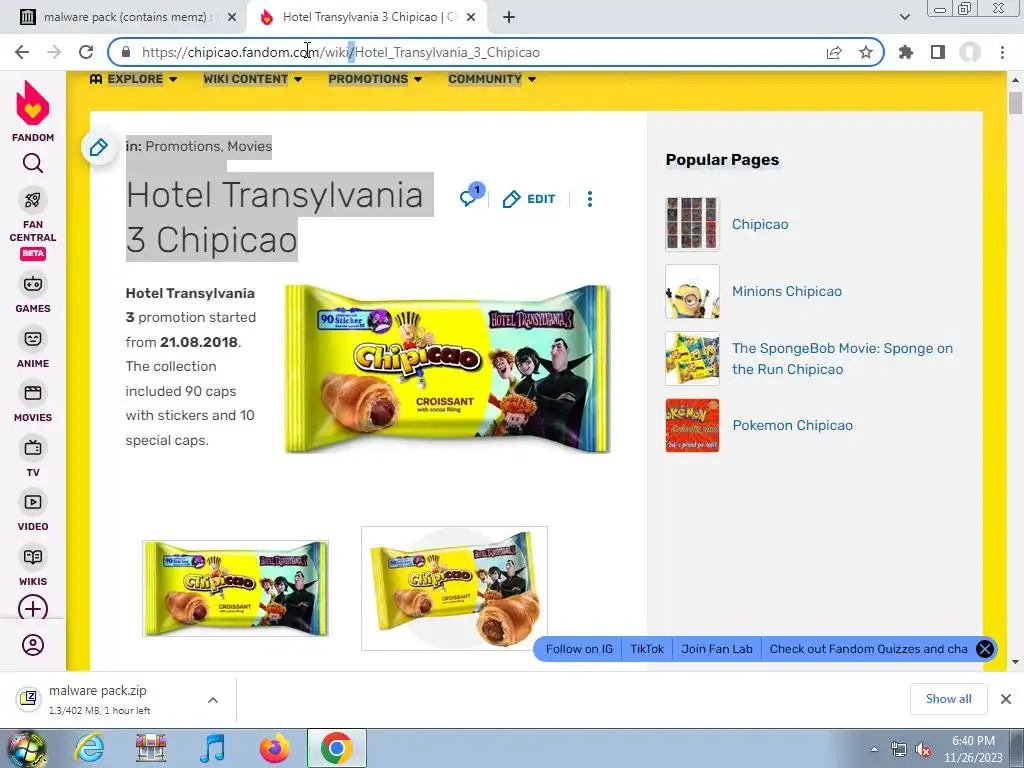Bookmark this page with star icon
The height and width of the screenshot is (768, 1024).
point(866,52)
